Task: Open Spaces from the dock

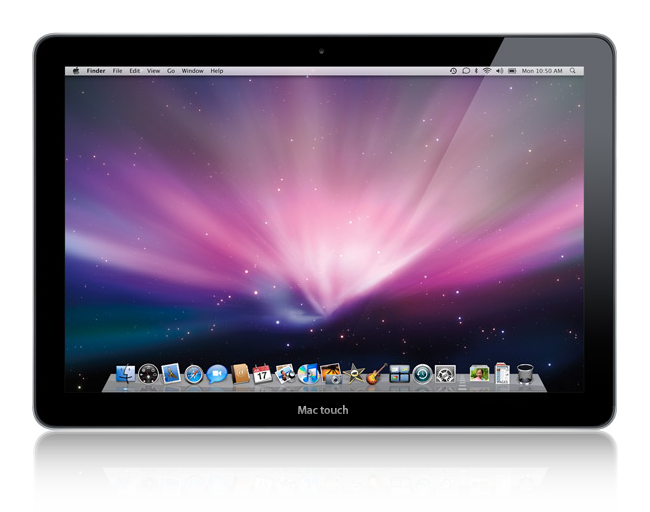Action: coord(400,374)
